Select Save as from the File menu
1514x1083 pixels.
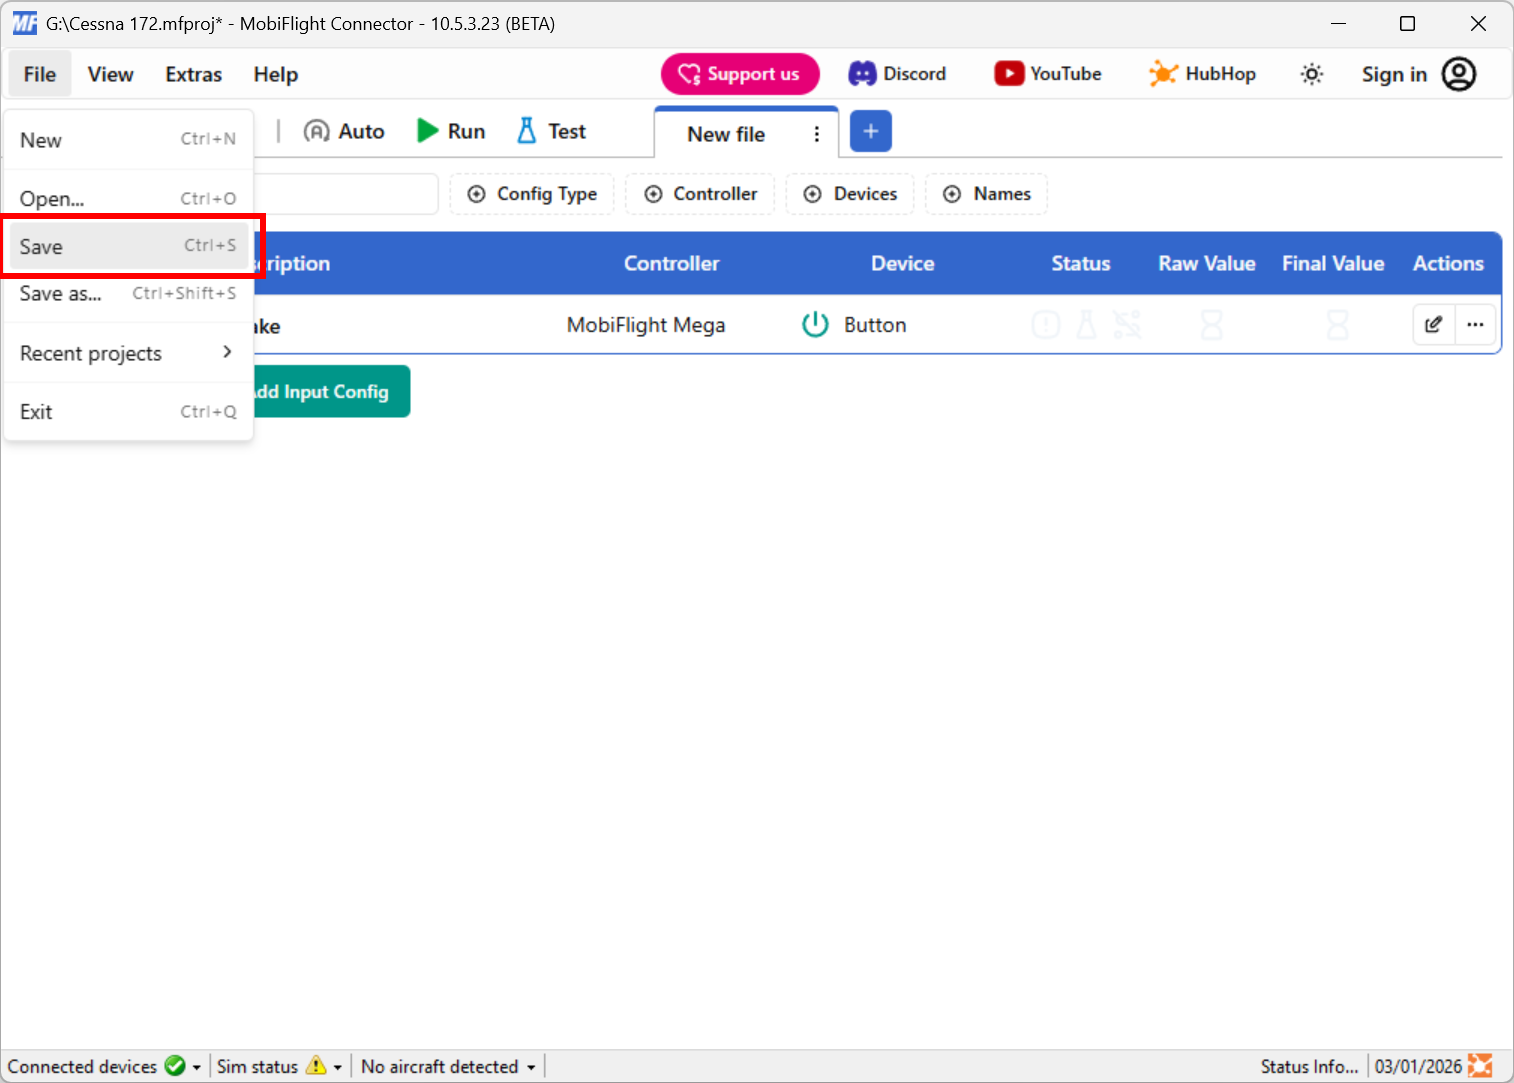pos(60,293)
